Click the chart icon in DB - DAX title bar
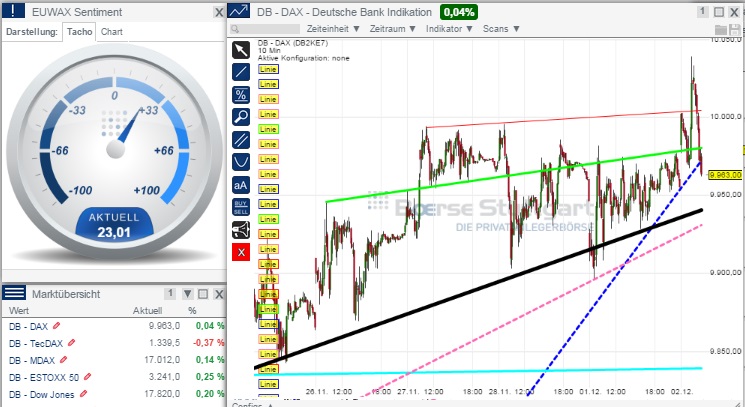The width and height of the screenshot is (745, 407). point(239,10)
